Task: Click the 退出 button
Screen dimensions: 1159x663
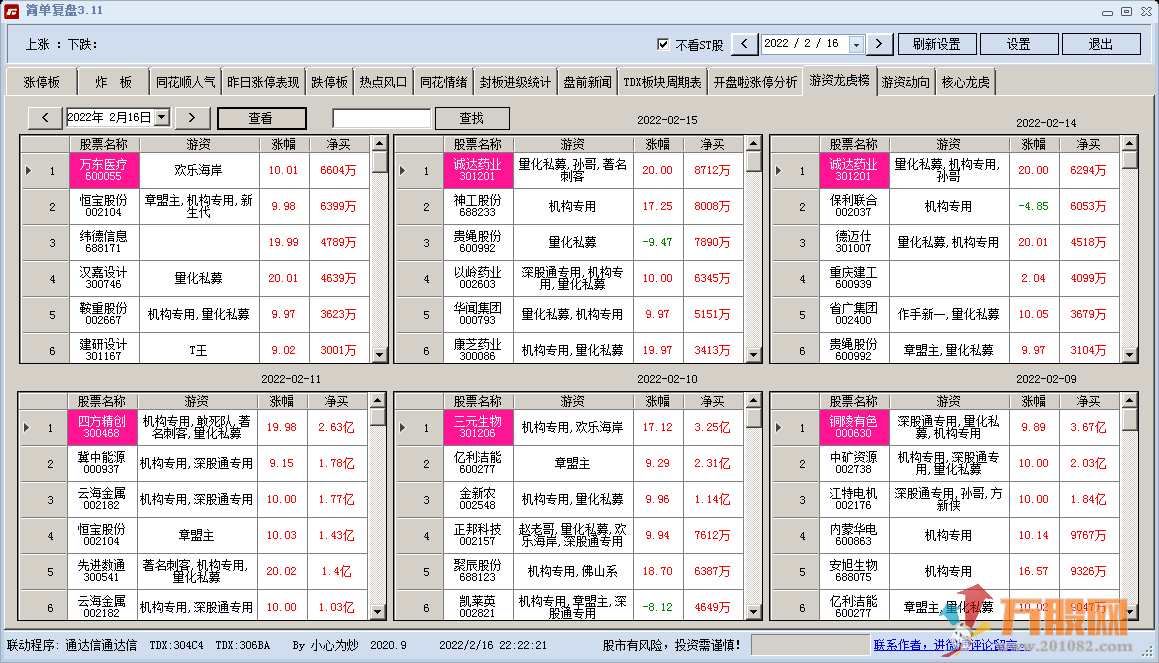Action: tap(1101, 44)
